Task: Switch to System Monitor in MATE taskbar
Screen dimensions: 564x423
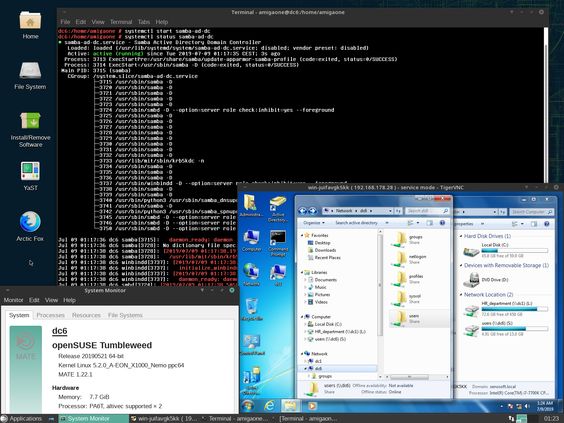Action: pos(94,419)
